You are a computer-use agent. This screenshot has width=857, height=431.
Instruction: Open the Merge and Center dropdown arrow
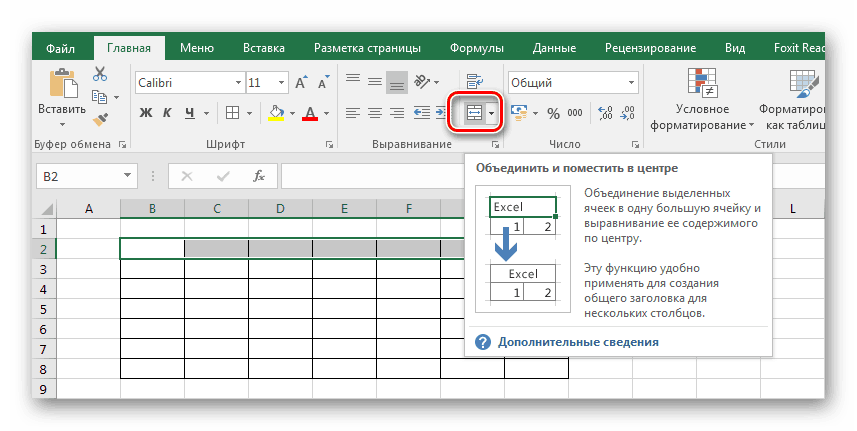point(492,113)
